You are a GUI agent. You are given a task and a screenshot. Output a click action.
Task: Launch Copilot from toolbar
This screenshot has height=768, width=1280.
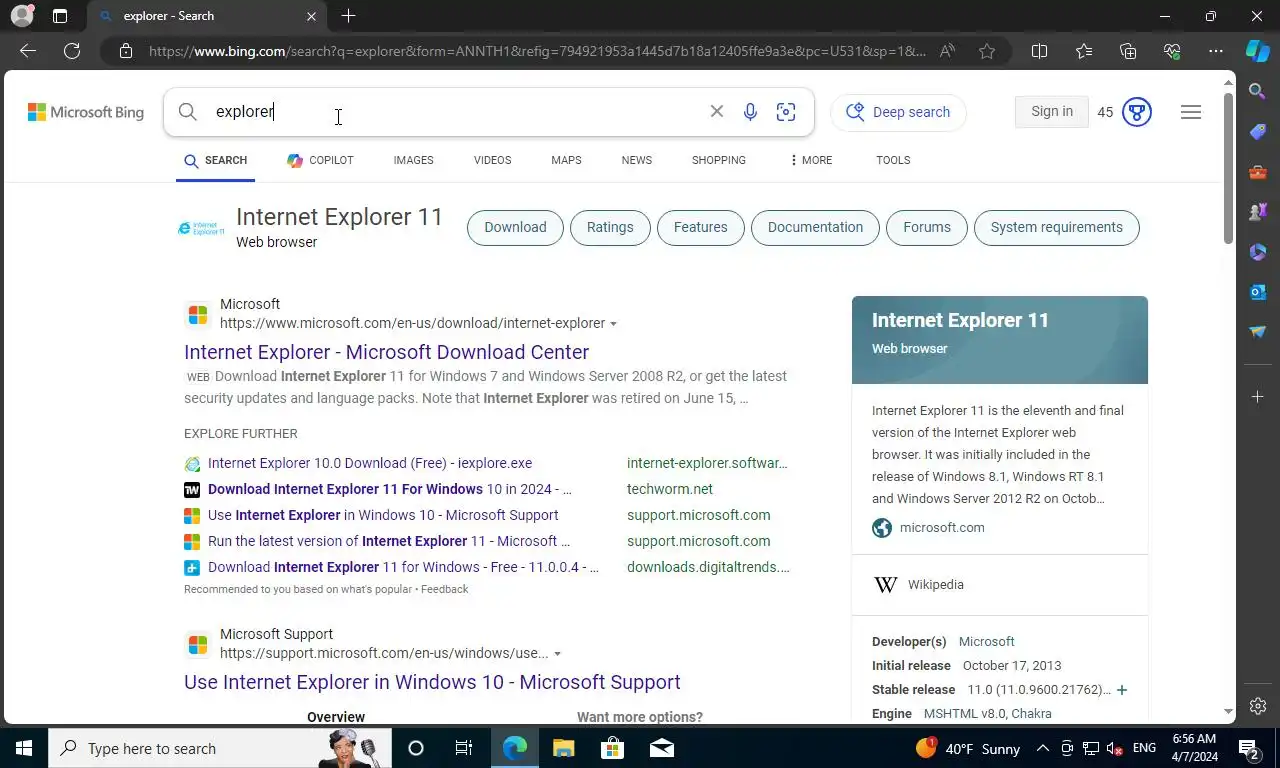pyautogui.click(x=1258, y=51)
